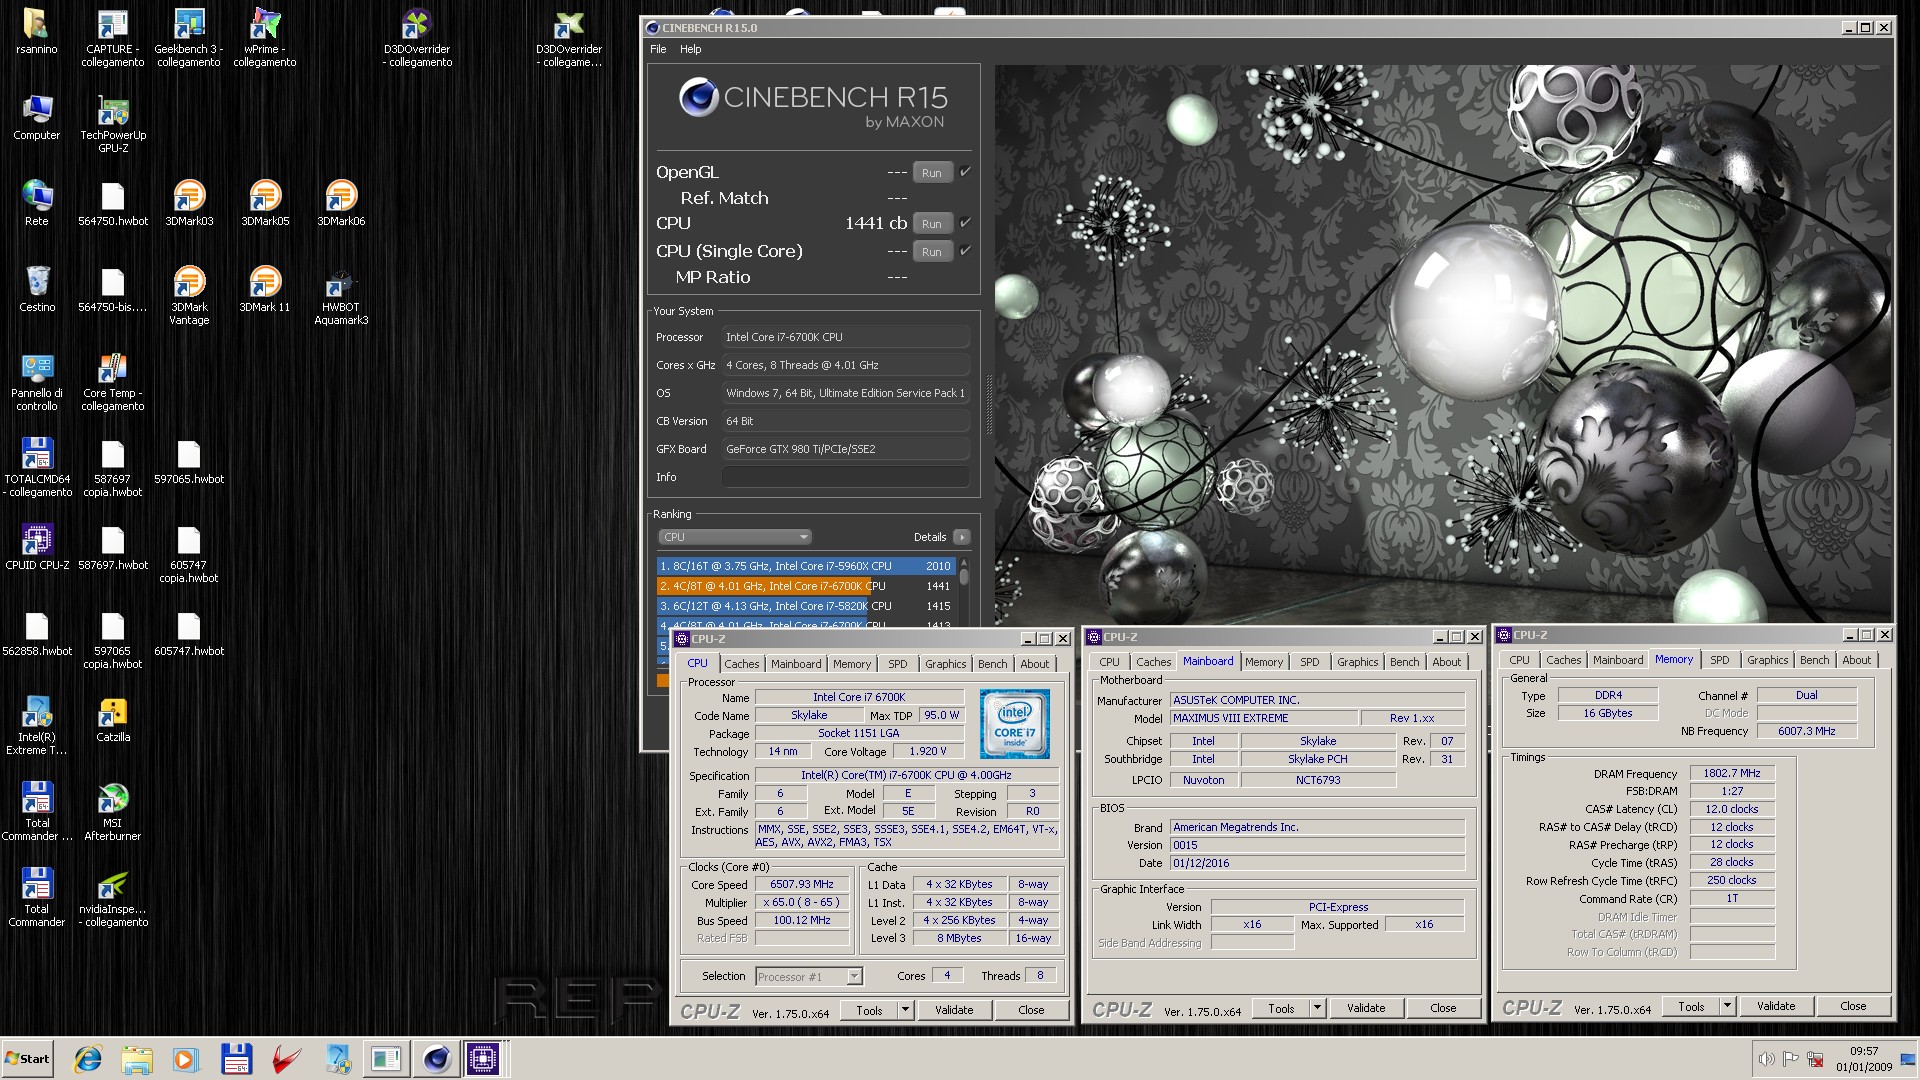Open Internet Explorer in the taskbar
Viewport: 1920px width, 1080px height.
pyautogui.click(x=88, y=1059)
